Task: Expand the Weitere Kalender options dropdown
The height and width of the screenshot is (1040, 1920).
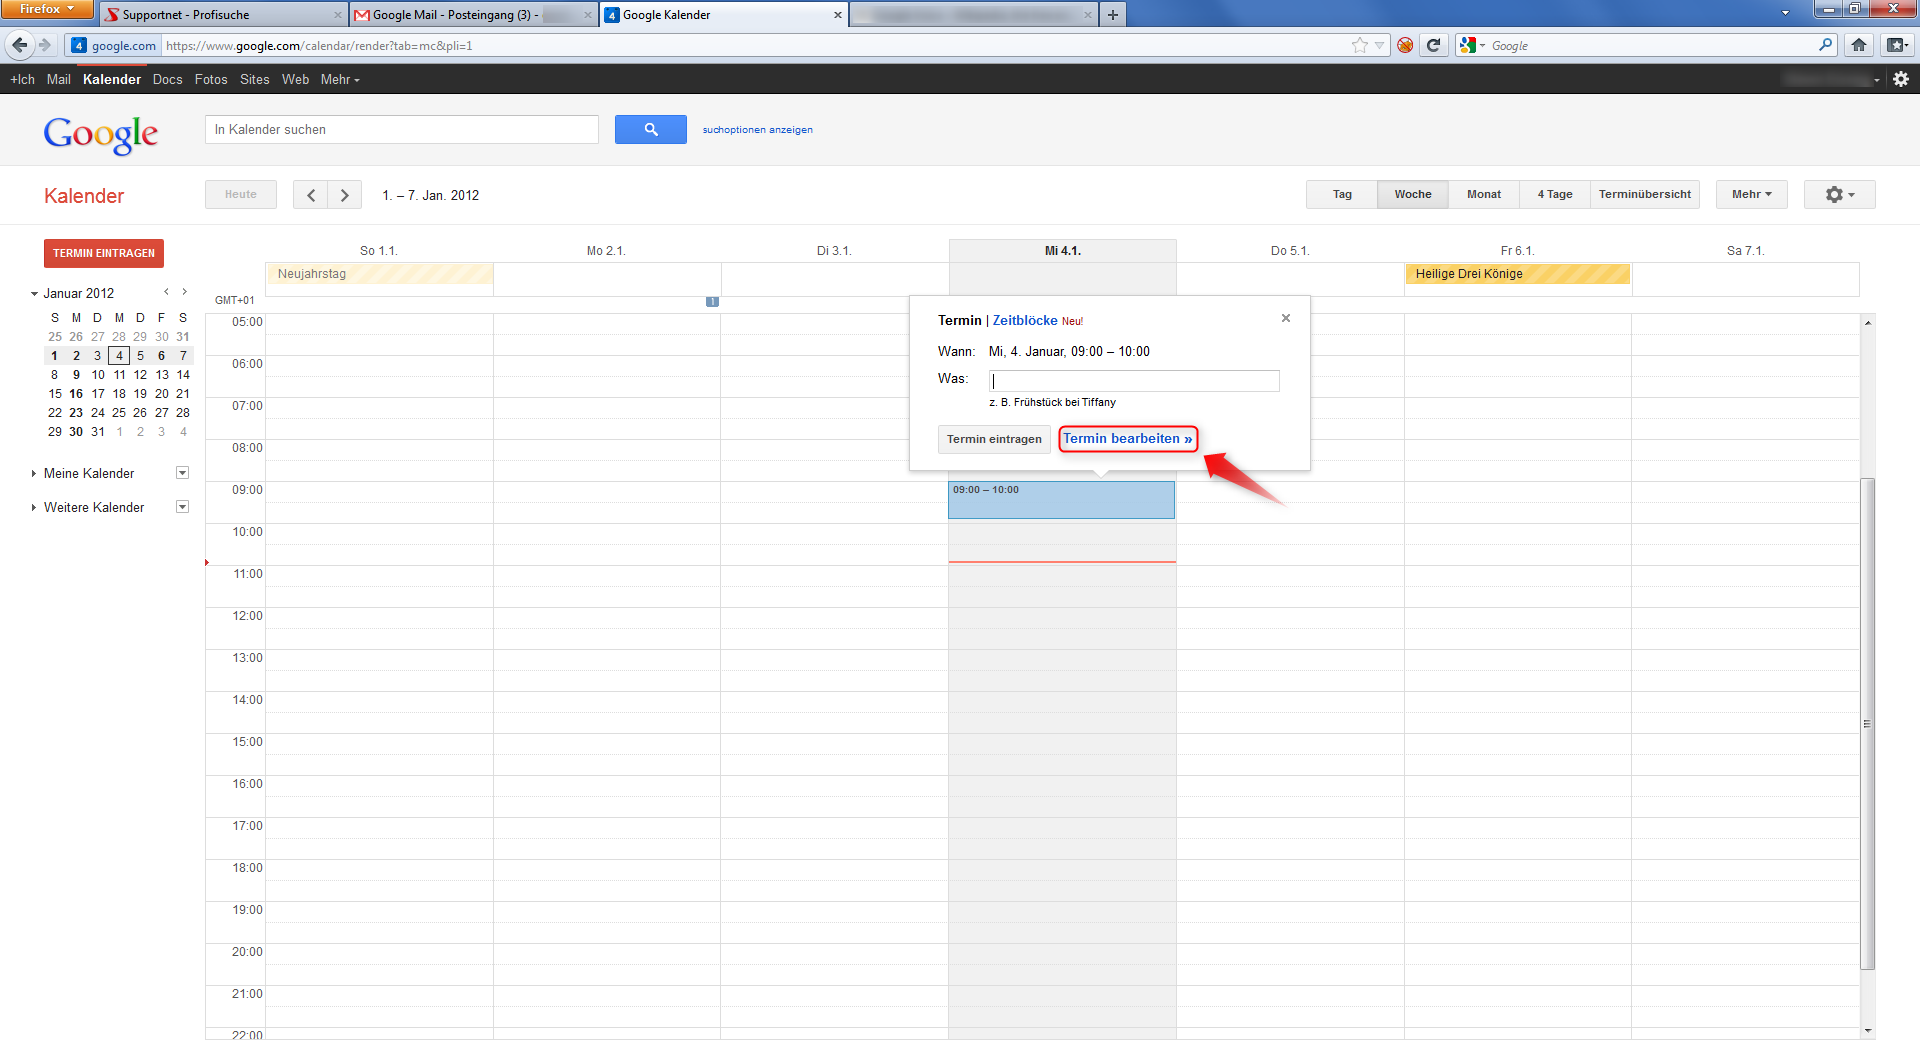Action: [182, 506]
